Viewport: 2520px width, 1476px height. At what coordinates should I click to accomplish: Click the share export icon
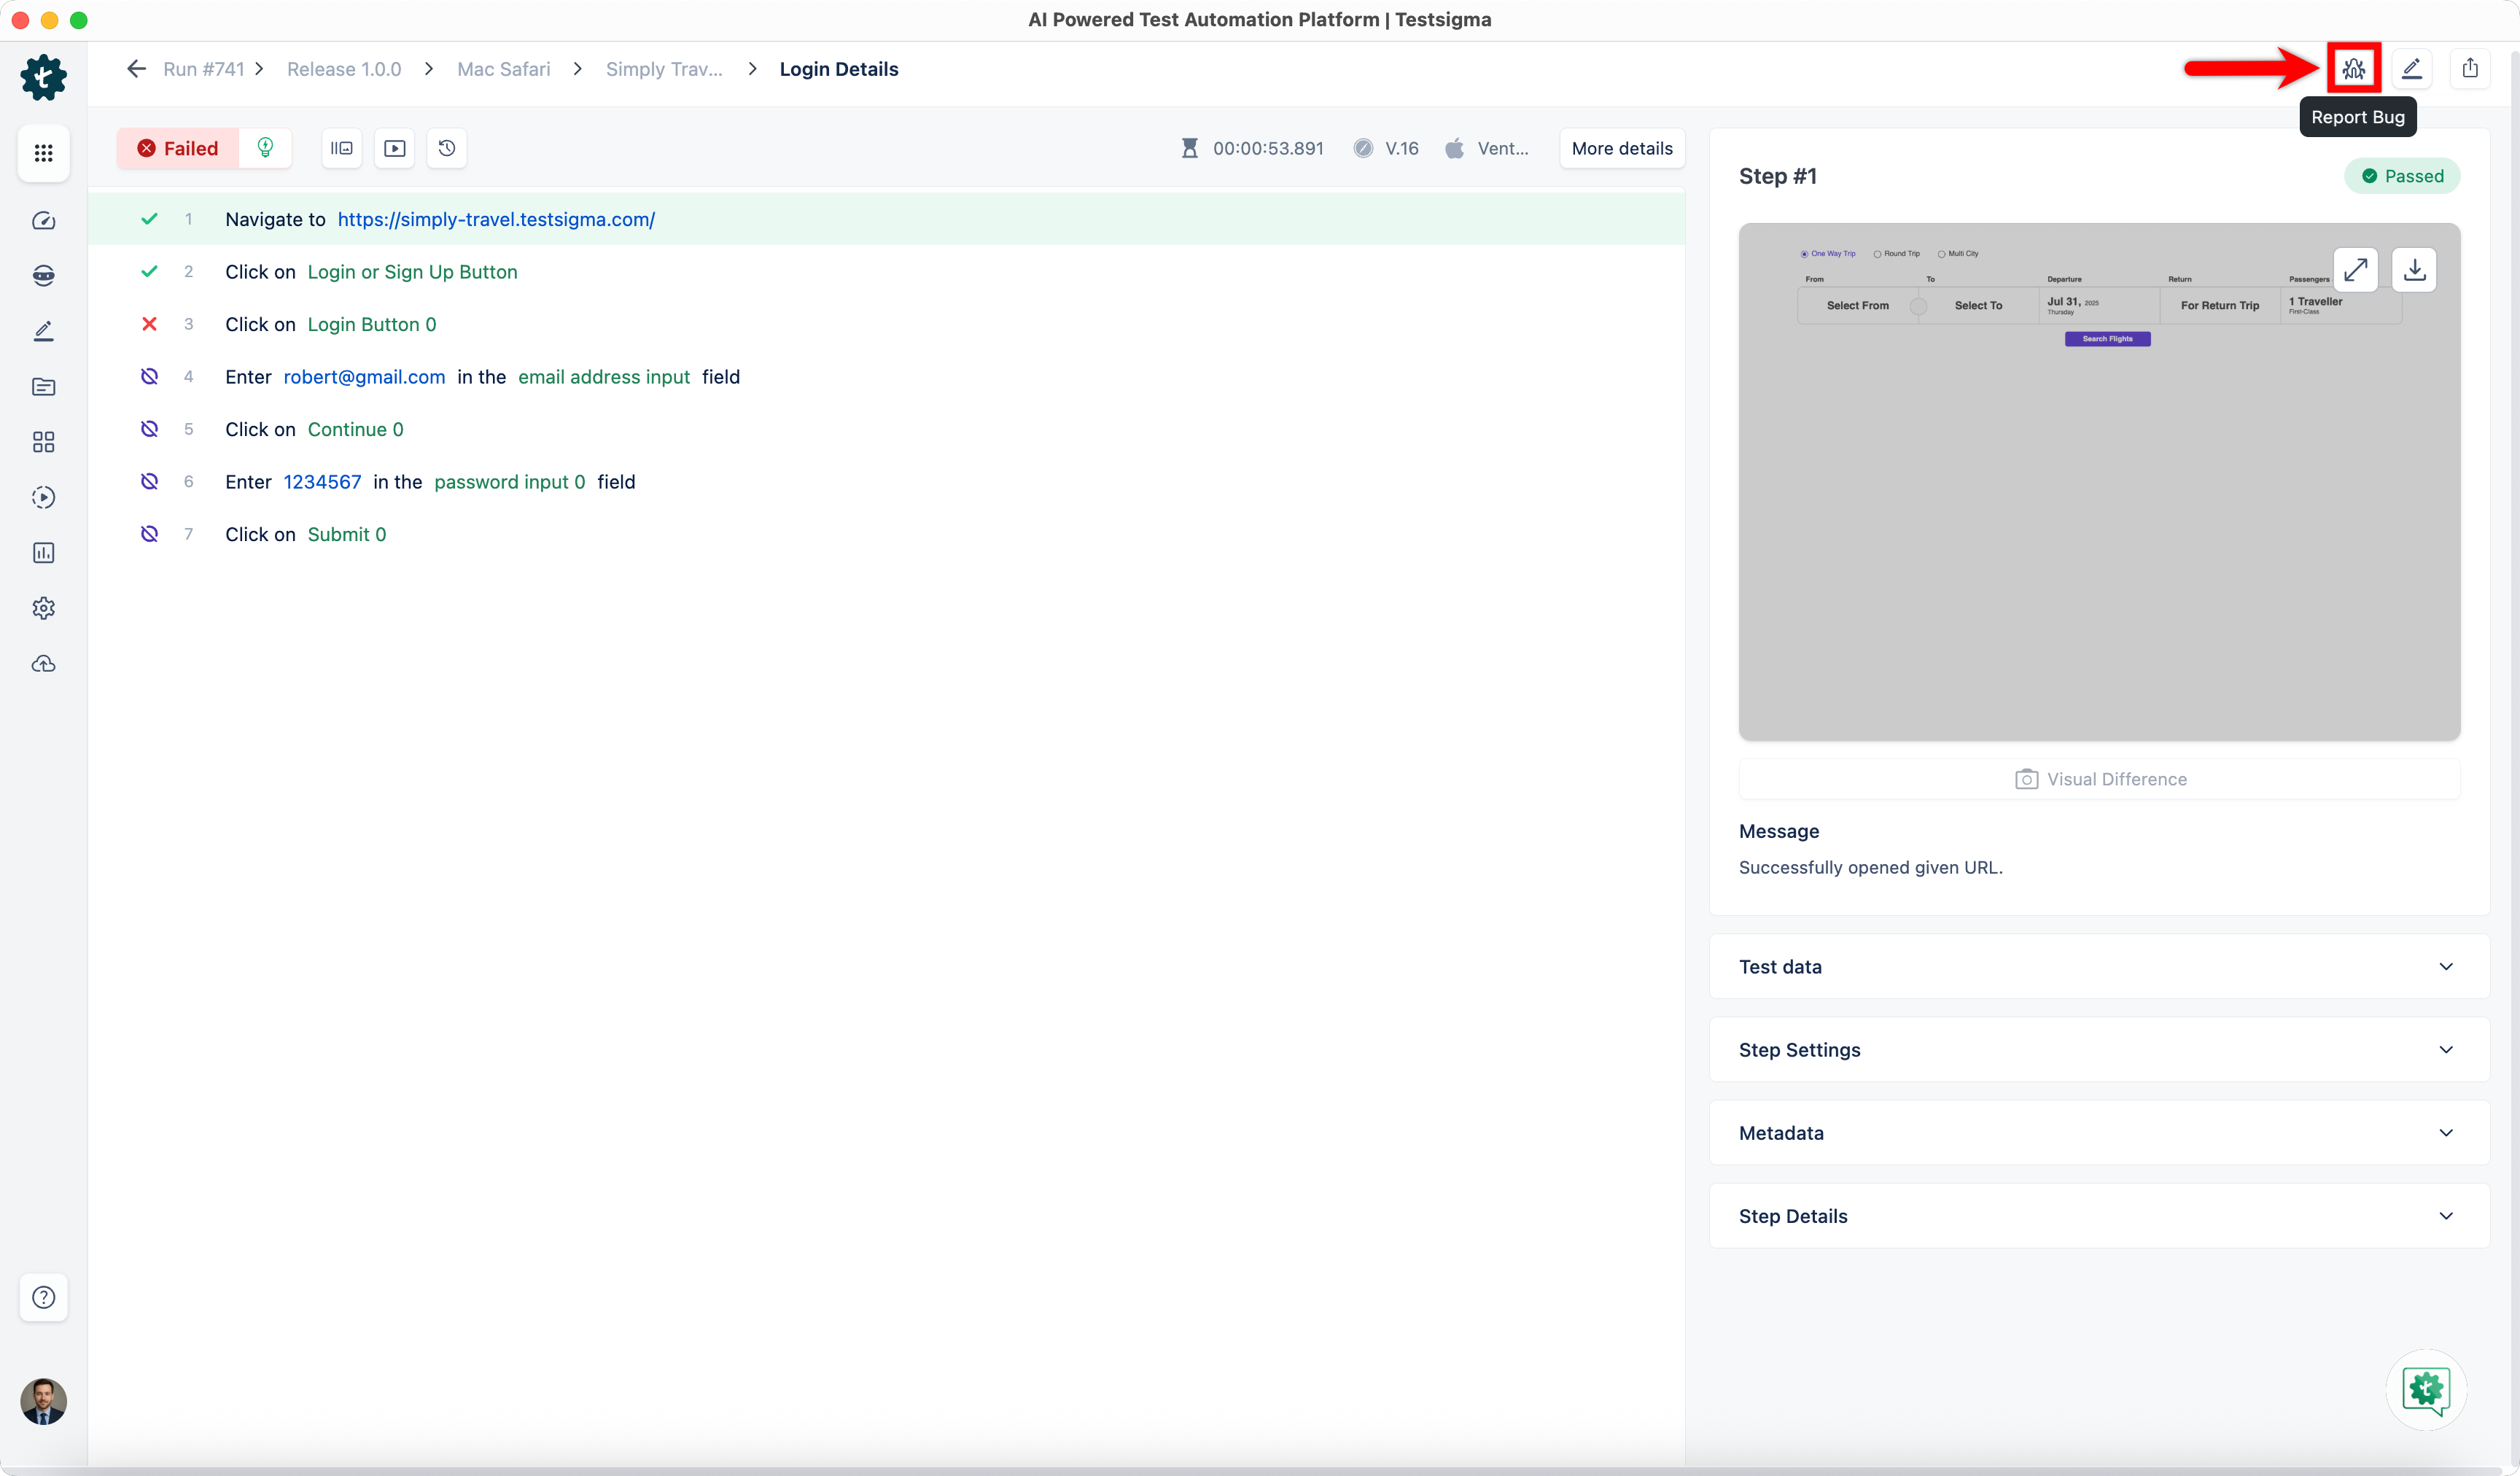pos(2469,68)
